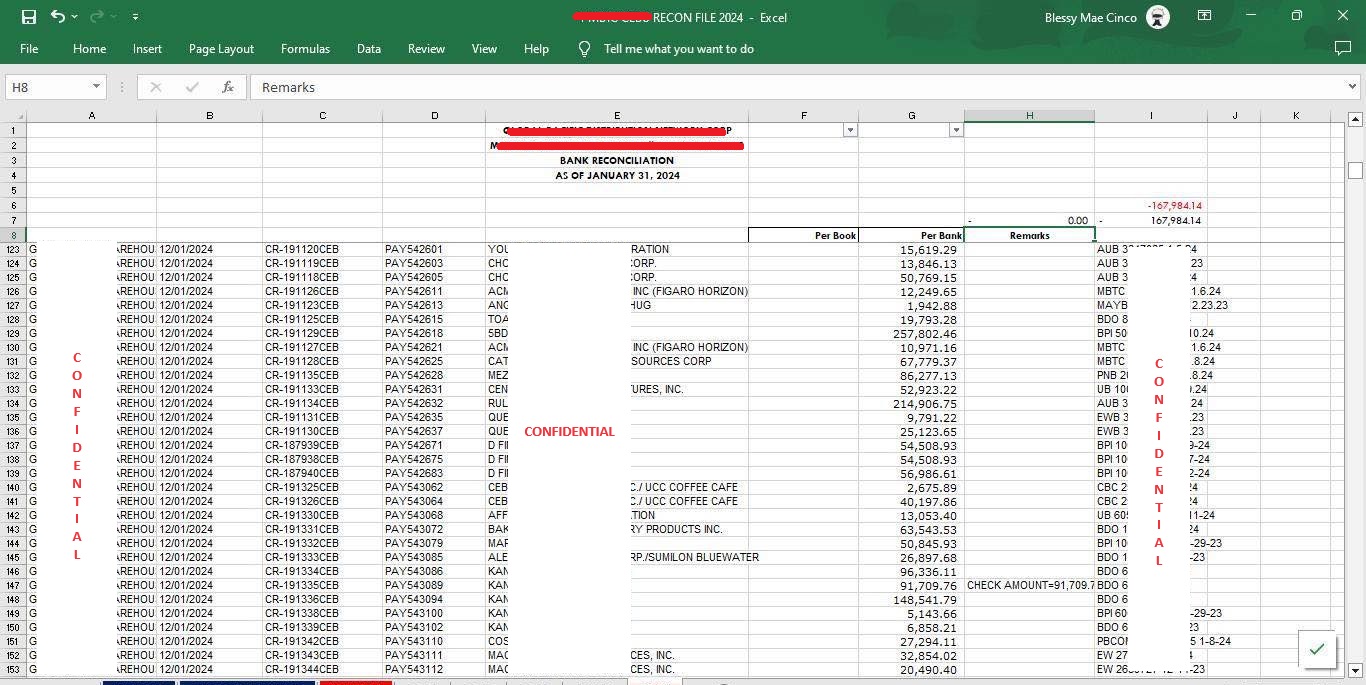The image size is (1366, 685).
Task: Cancel the formula bar entry
Action: (x=156, y=87)
